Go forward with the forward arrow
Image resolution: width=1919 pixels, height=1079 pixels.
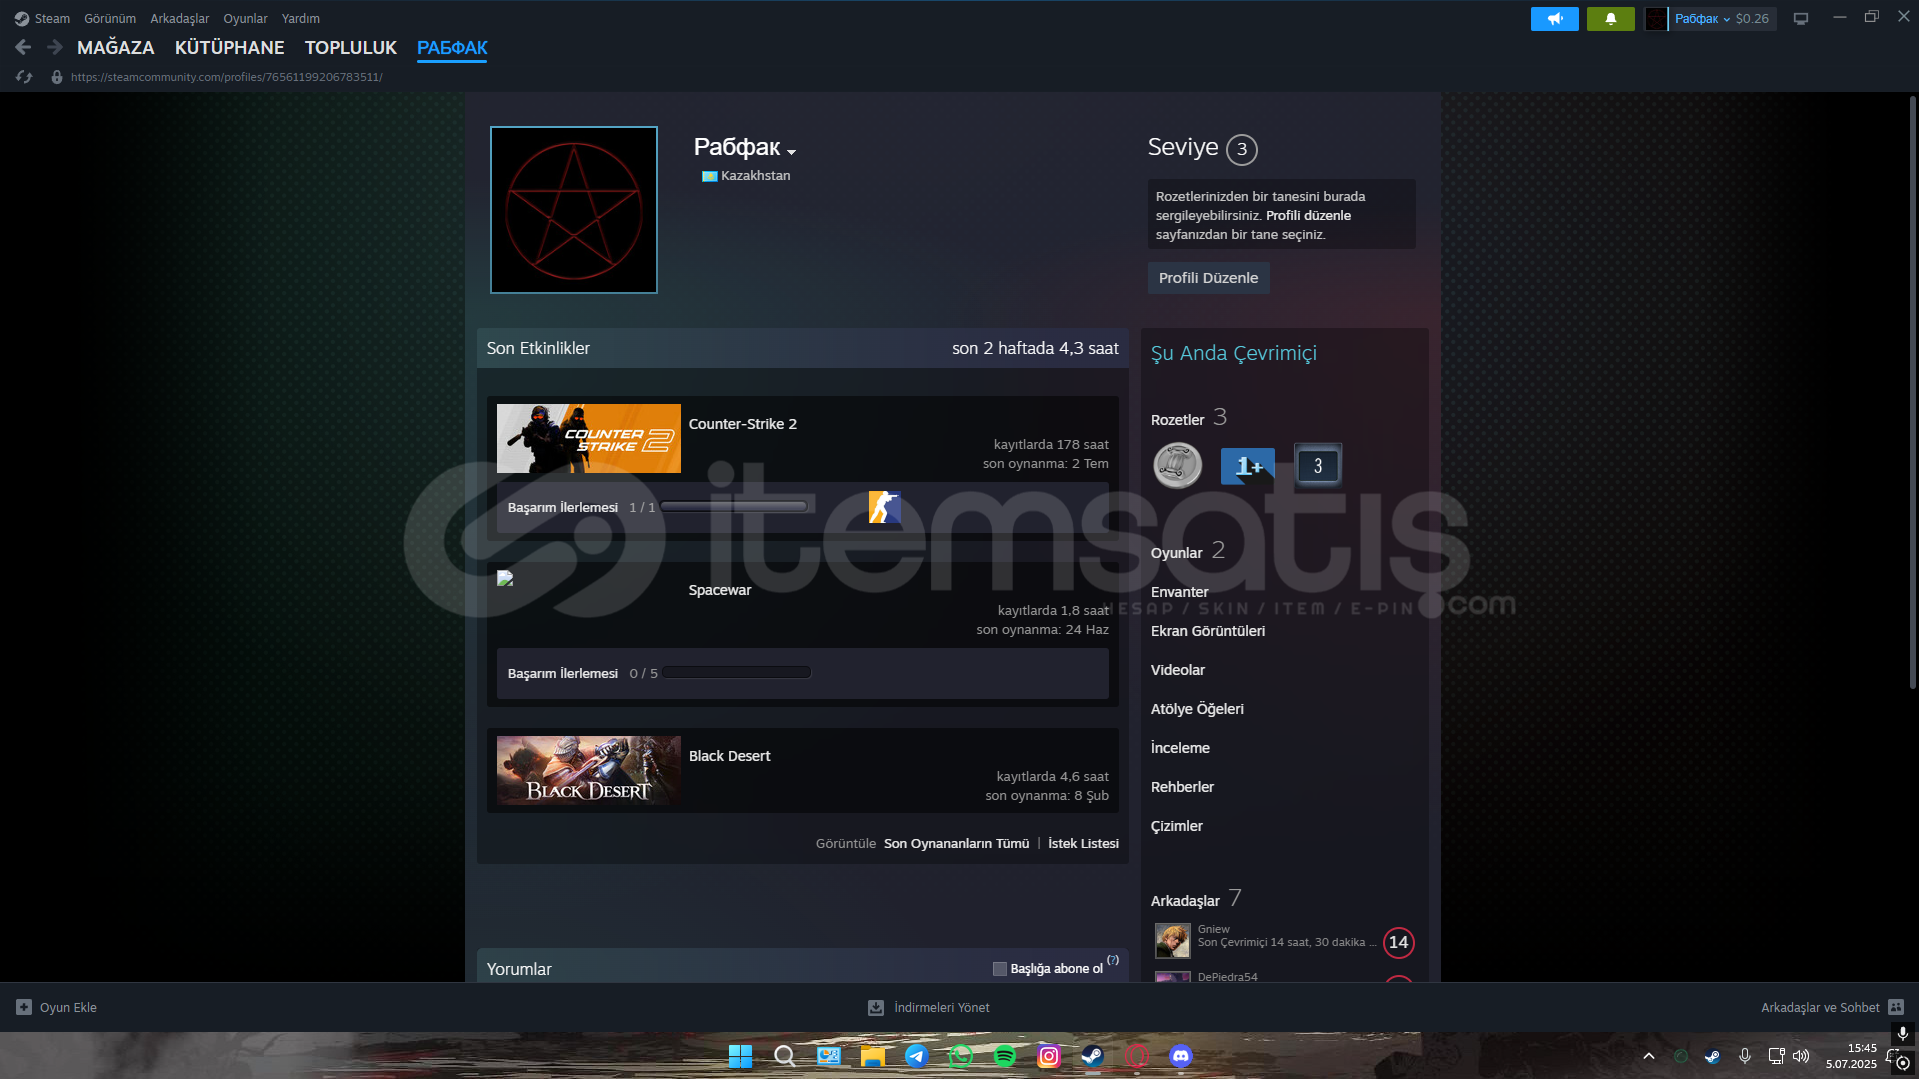coord(55,47)
